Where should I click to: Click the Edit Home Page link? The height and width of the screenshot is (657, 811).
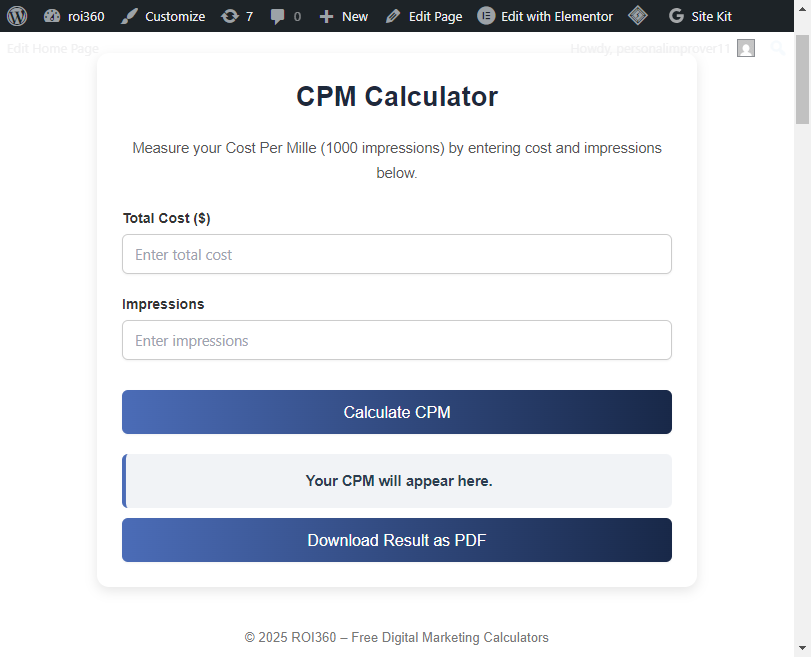click(x=52, y=48)
